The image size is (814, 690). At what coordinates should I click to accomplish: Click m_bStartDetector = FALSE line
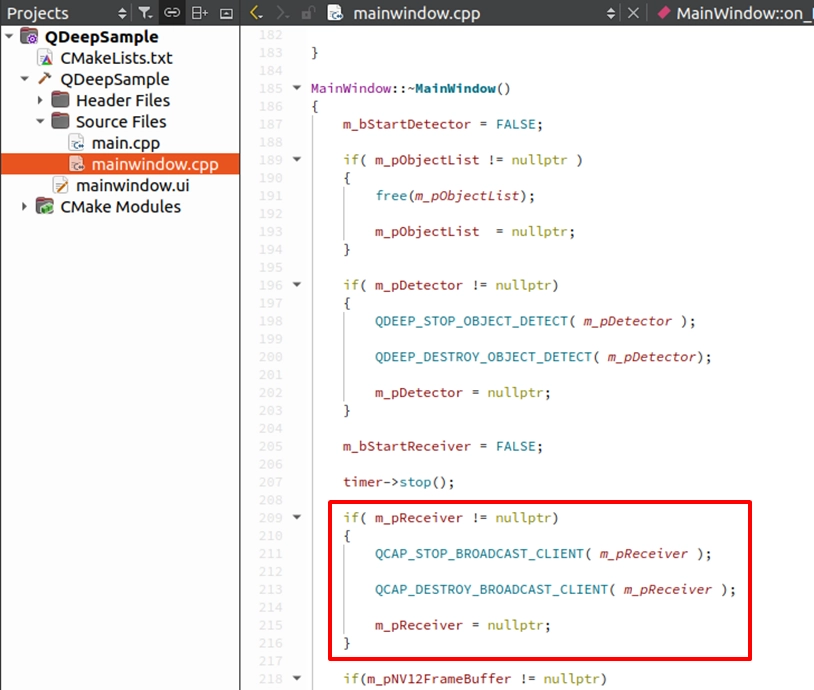coord(442,125)
